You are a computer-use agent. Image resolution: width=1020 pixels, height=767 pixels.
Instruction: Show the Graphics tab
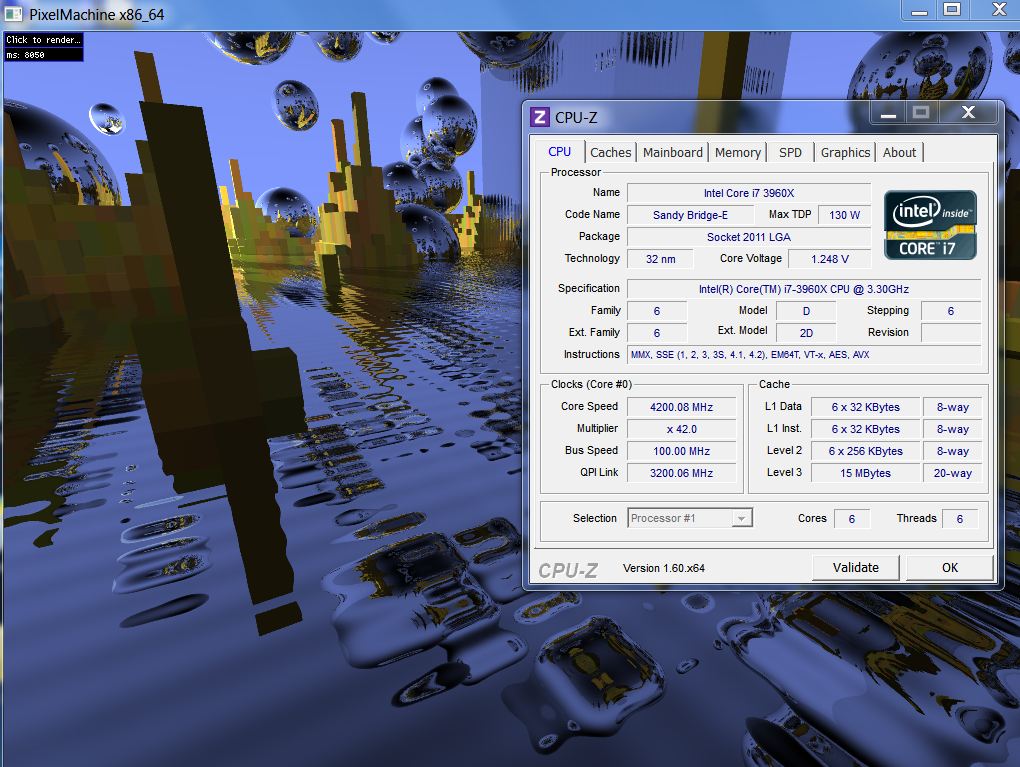point(845,153)
